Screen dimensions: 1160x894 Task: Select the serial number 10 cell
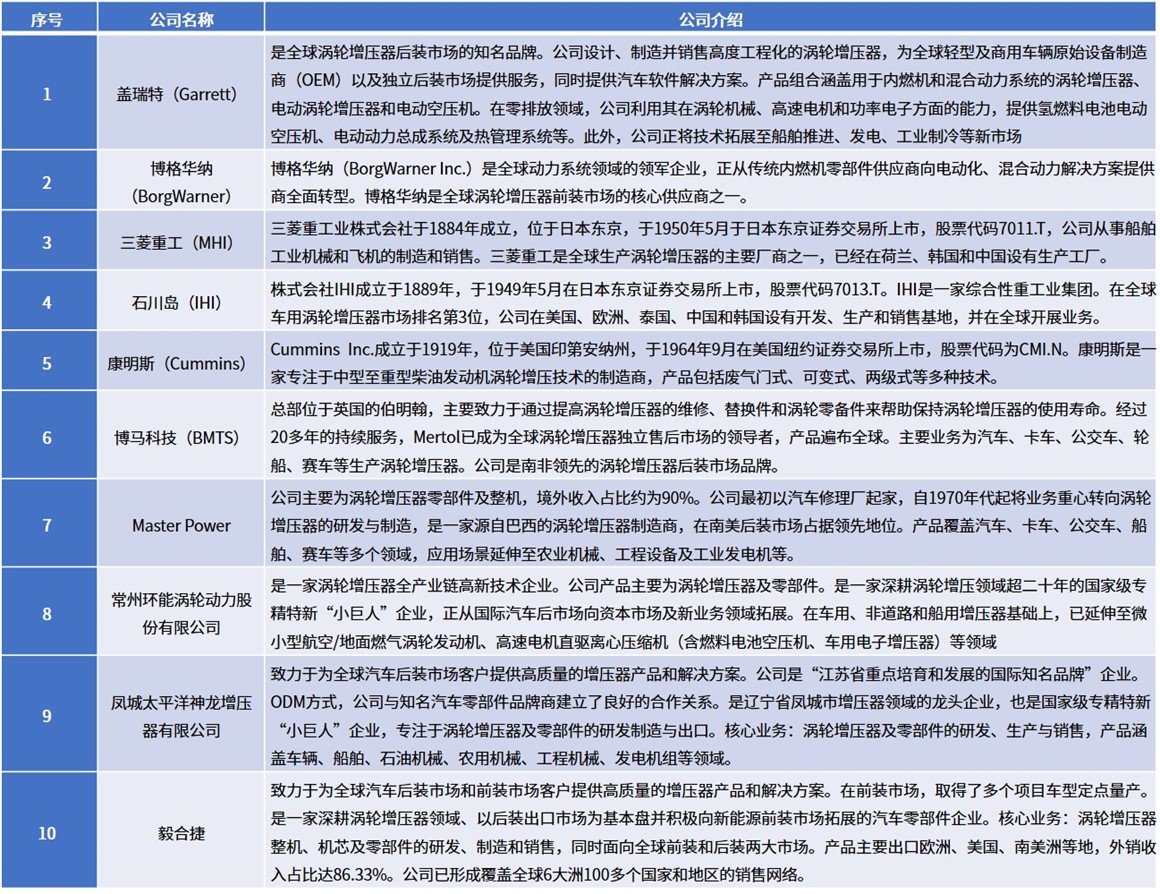[x=49, y=830]
